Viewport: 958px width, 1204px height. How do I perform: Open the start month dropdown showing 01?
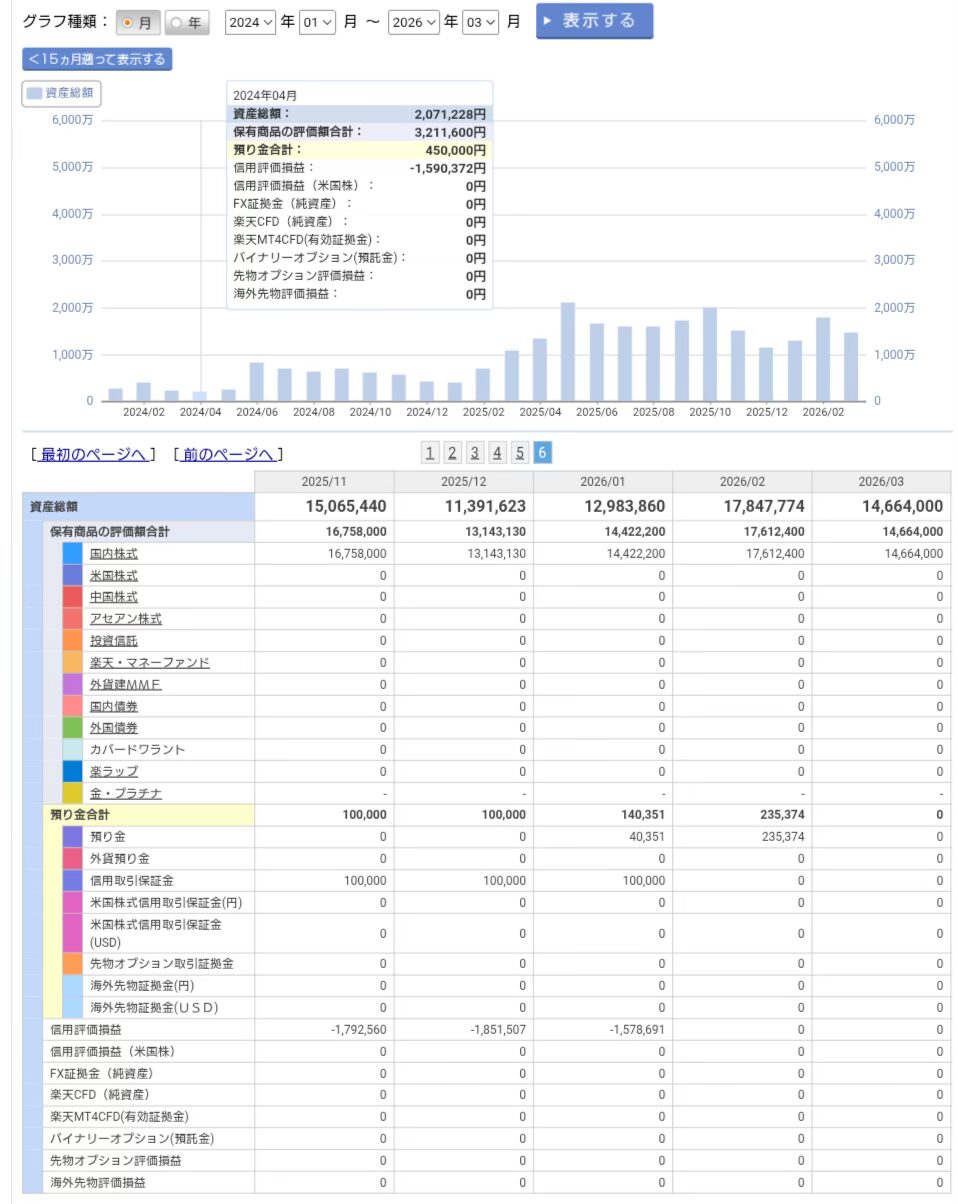click(316, 22)
